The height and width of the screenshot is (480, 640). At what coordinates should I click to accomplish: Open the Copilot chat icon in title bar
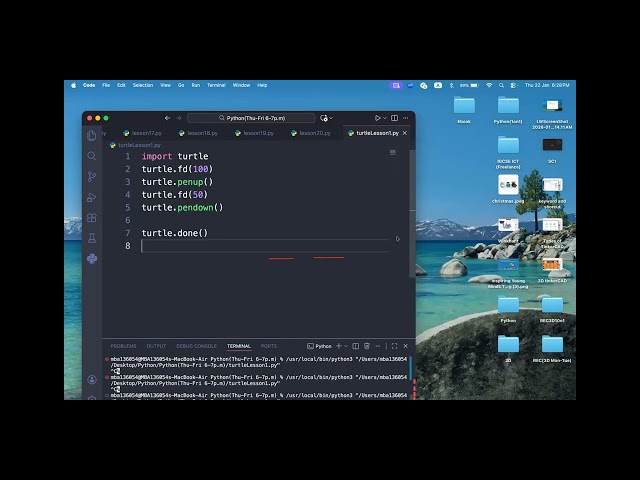(x=324, y=118)
